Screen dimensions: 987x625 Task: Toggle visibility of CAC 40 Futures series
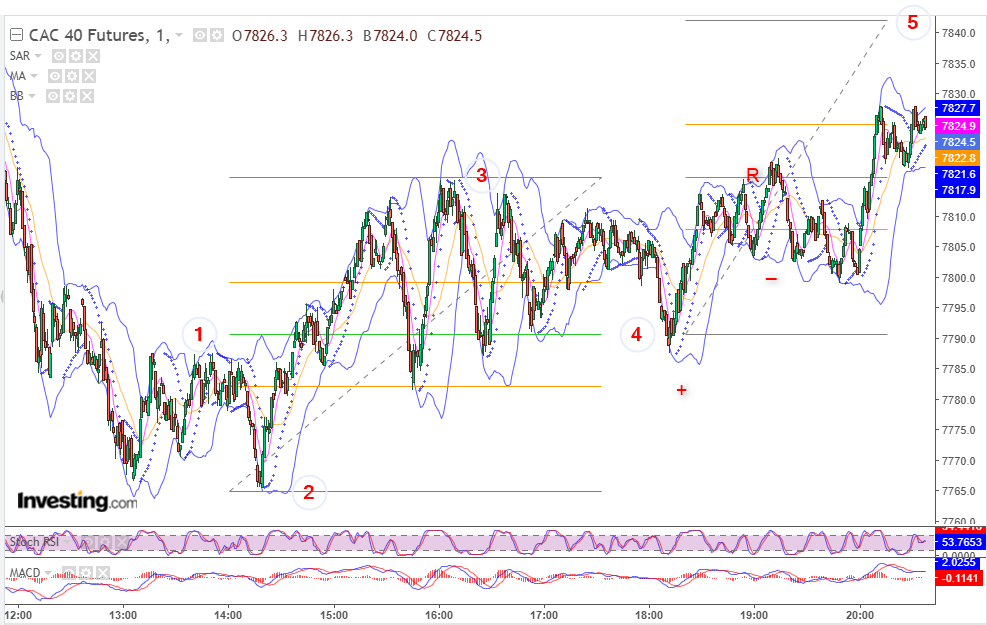coord(200,35)
